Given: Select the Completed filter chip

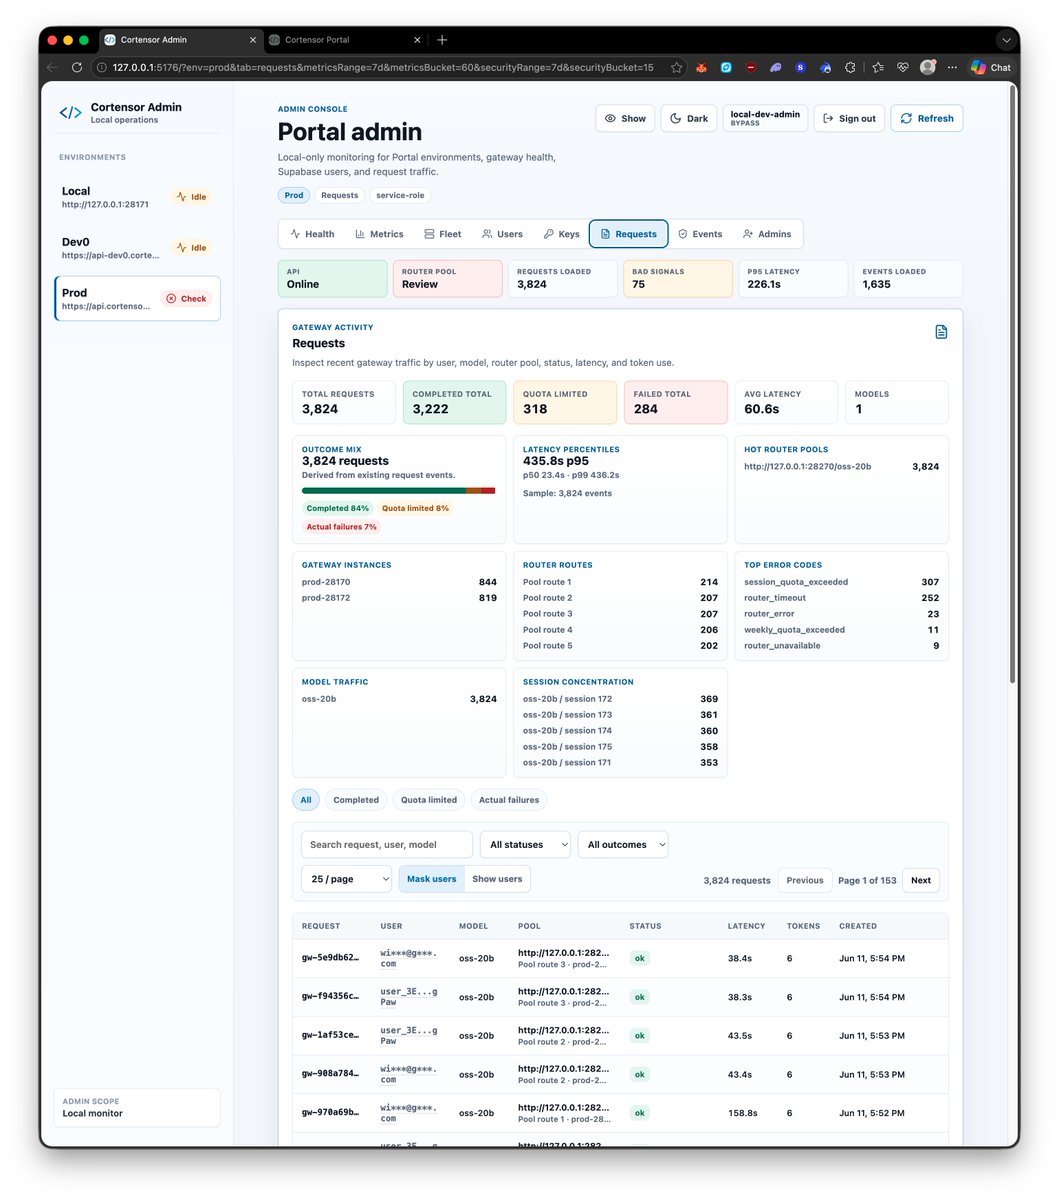Looking at the screenshot, I should coord(356,800).
